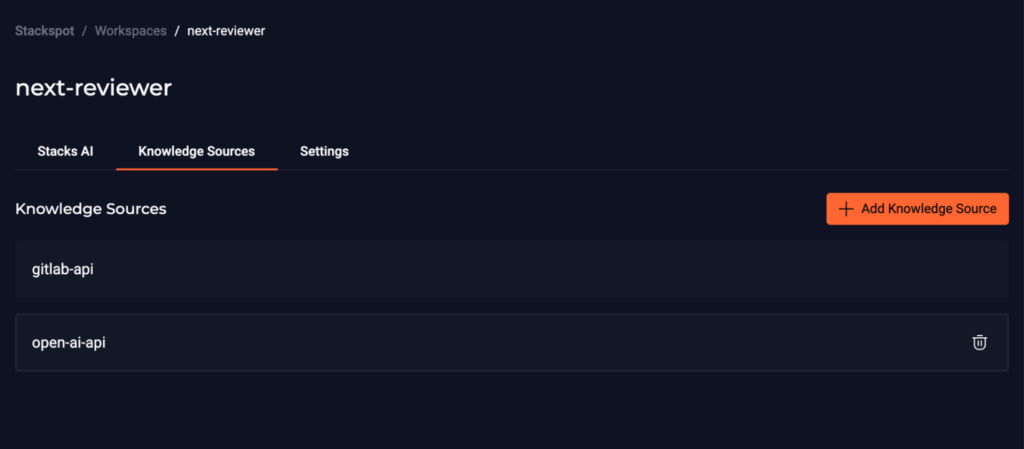Select the gitlab-api name text
Screen dimensions: 1024x449
coord(63,269)
